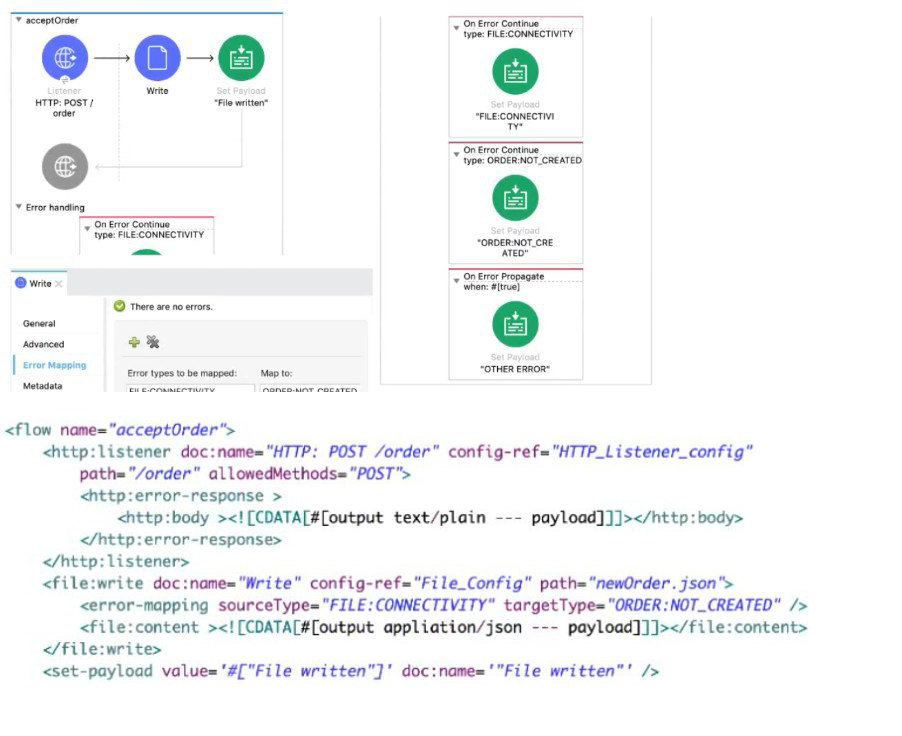Click the path value "newOrder.json" in XML
Image resolution: width=902 pixels, height=736 pixels.
(656, 584)
